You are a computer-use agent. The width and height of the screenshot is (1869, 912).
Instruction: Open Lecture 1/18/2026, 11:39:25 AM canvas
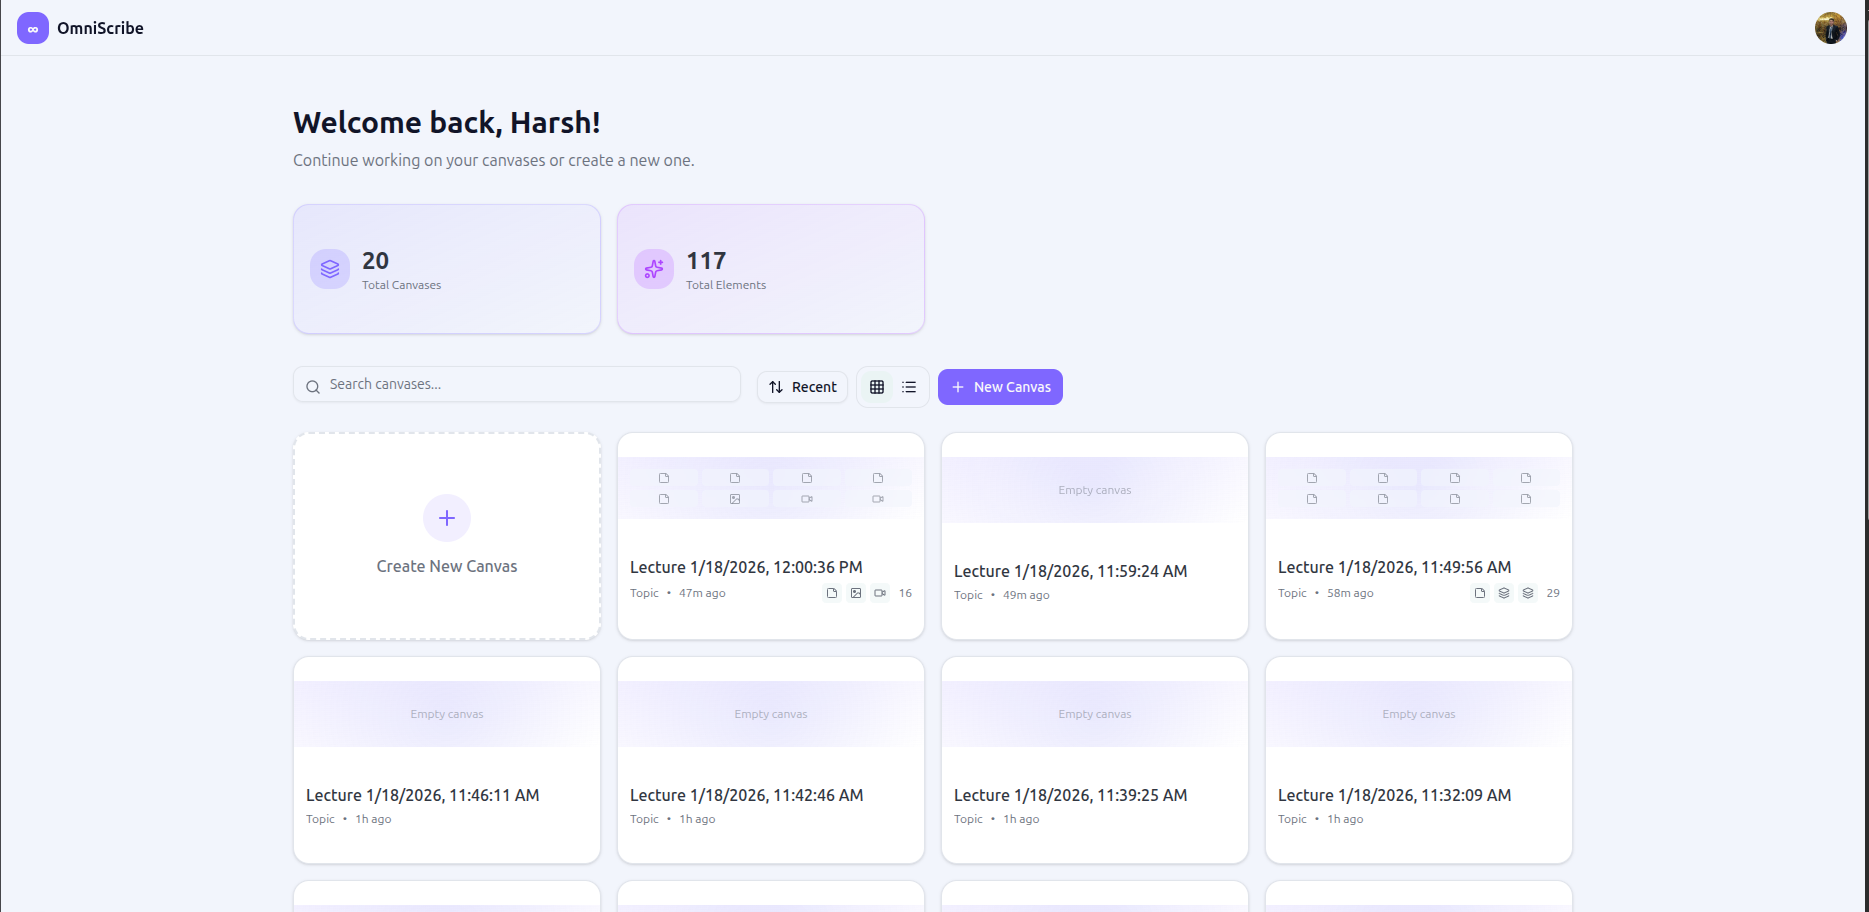pyautogui.click(x=1095, y=760)
